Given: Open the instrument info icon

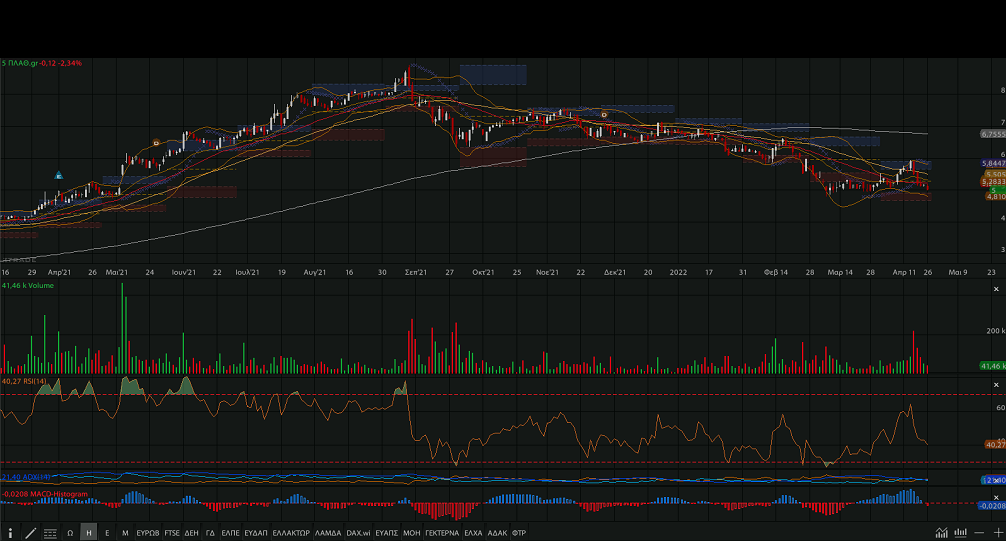Looking at the screenshot, I should (x=11, y=533).
